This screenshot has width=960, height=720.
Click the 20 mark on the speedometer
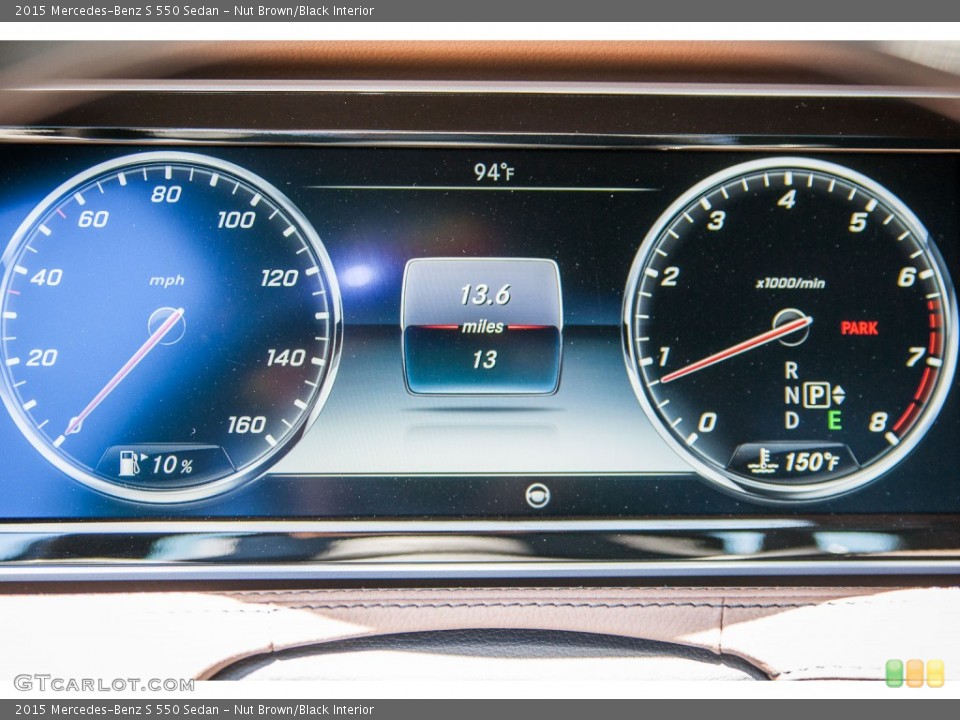[x=42, y=357]
